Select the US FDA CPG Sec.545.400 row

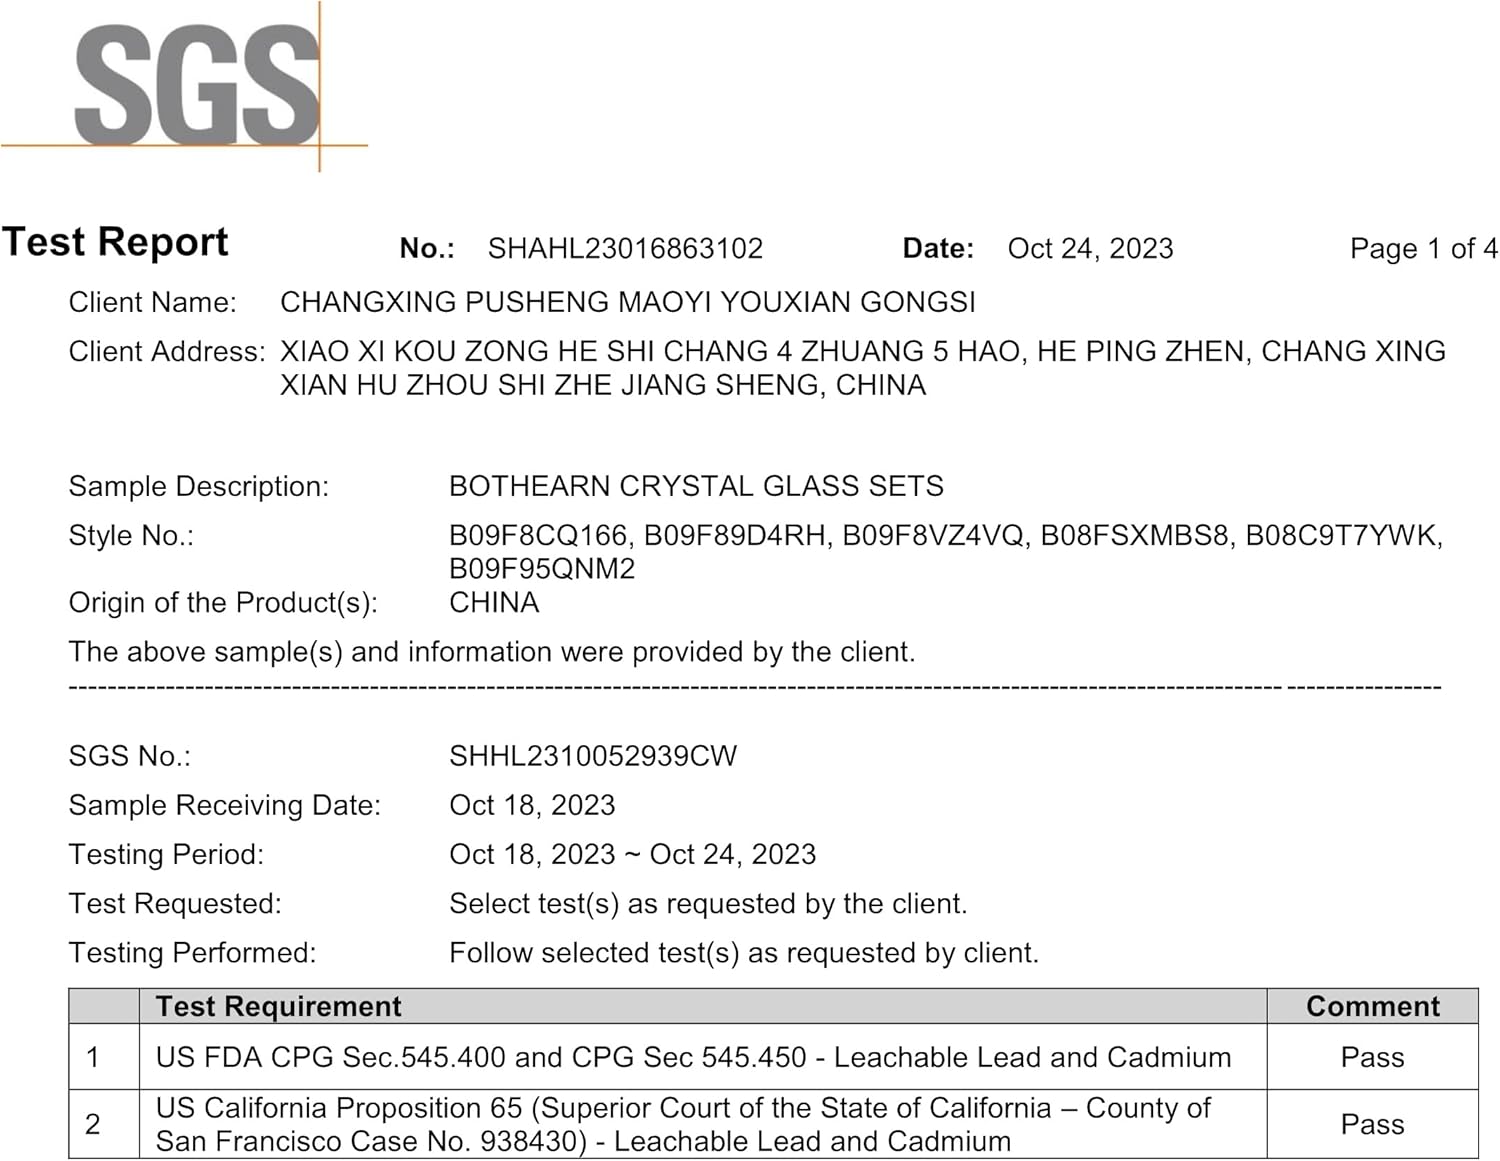click(773, 1057)
